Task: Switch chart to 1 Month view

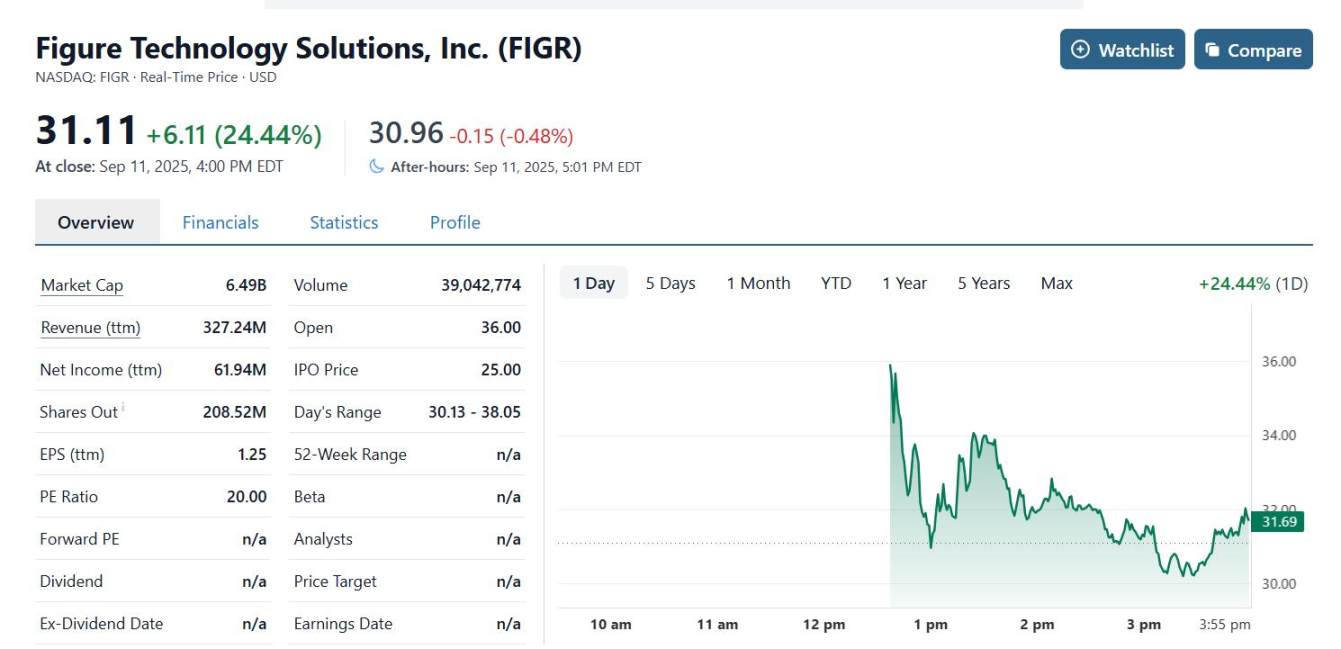Action: (x=758, y=283)
